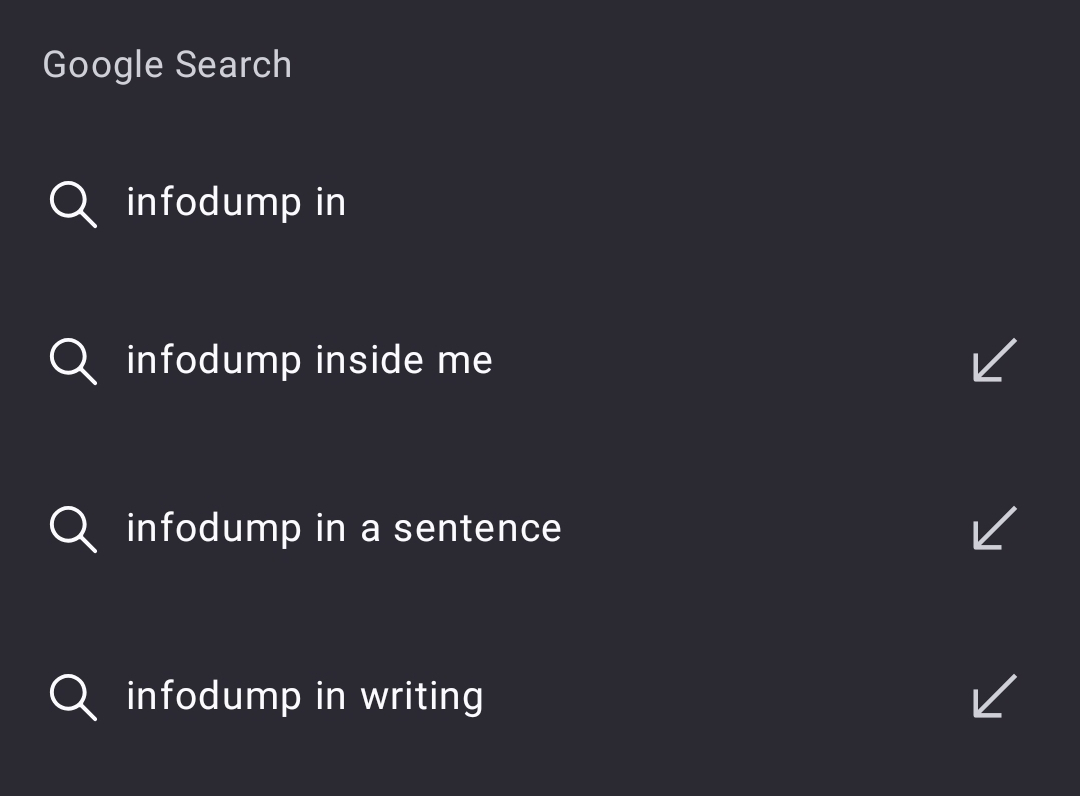Click the "Google Search" section header

point(167,65)
